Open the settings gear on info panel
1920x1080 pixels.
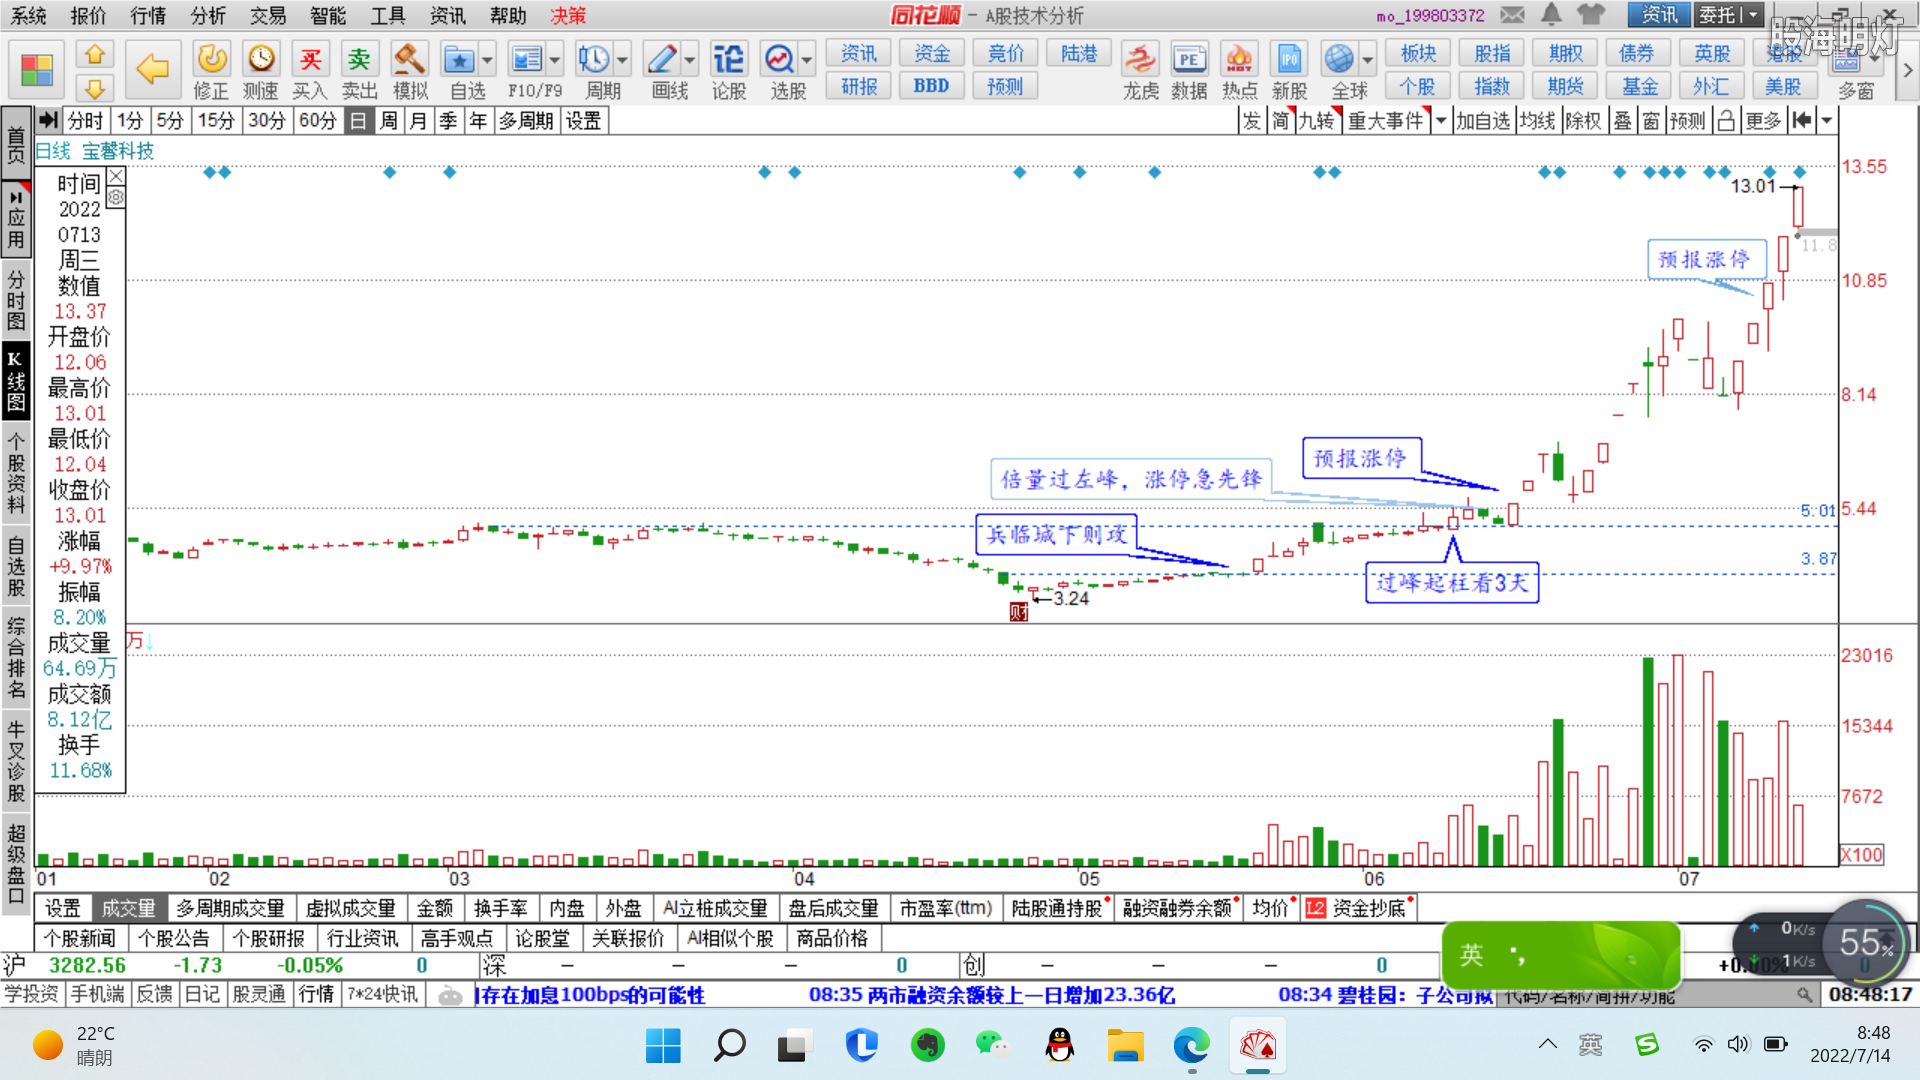pos(116,198)
